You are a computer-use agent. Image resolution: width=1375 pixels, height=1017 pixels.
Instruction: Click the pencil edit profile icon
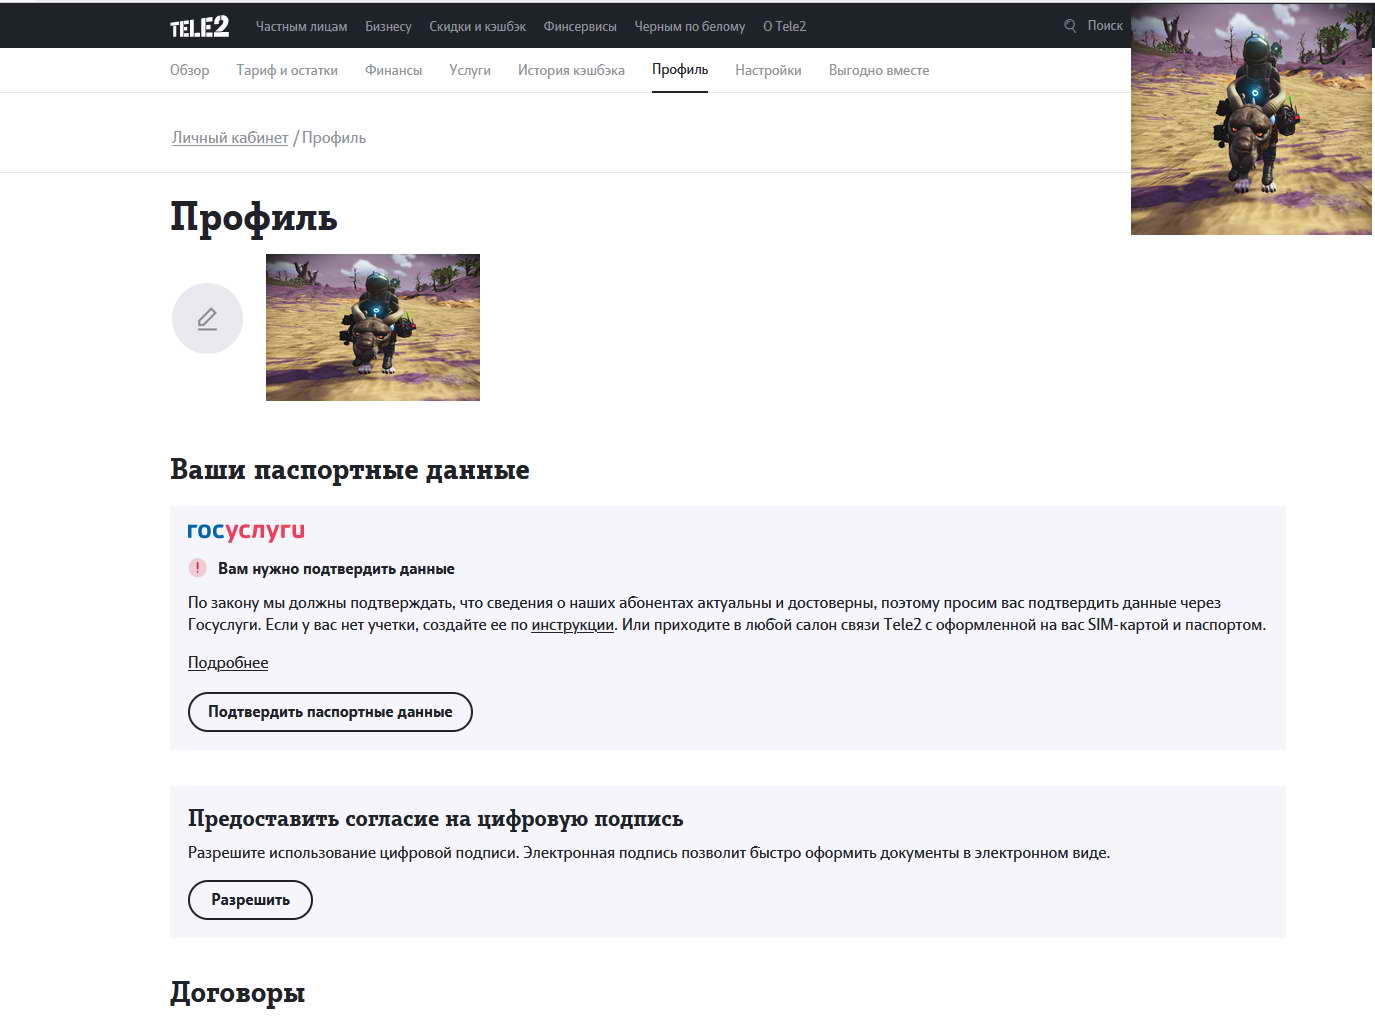[x=207, y=319]
